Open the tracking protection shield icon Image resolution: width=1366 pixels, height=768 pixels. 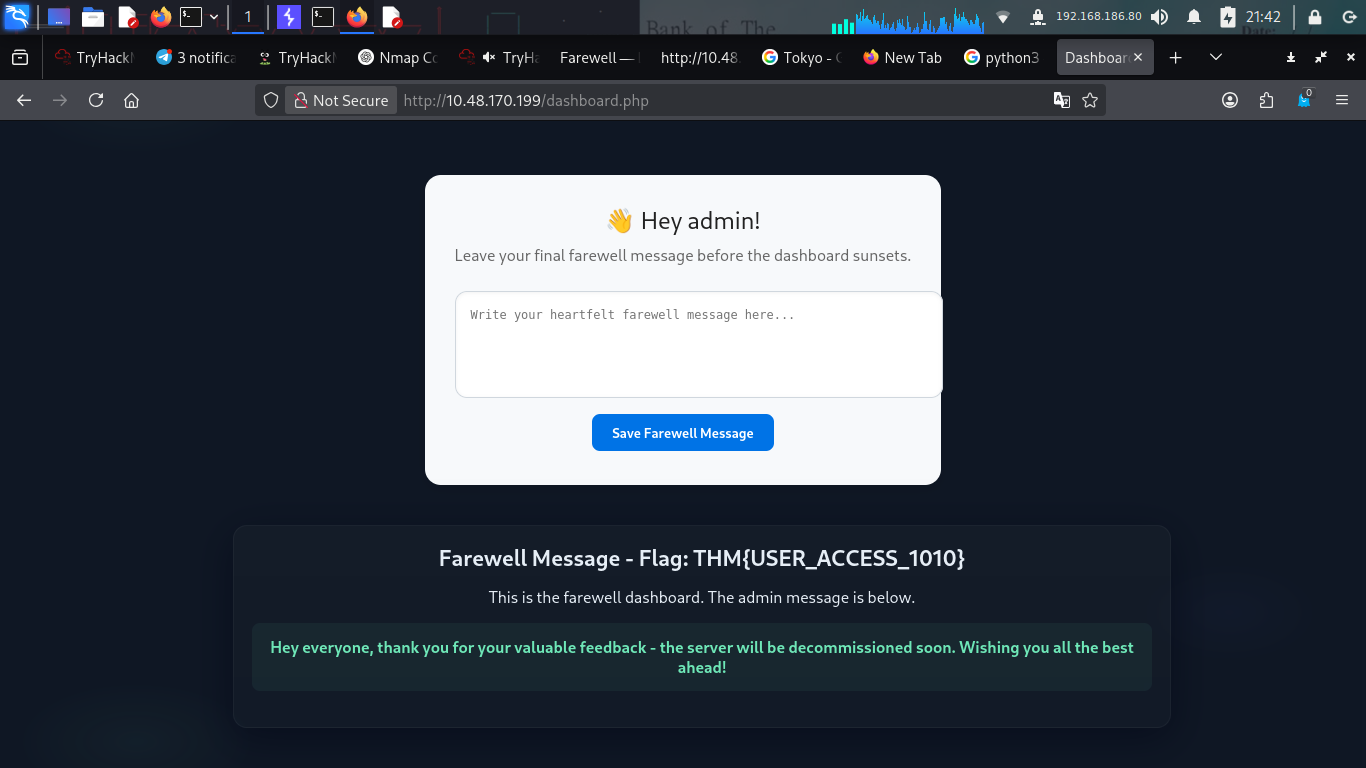270,100
